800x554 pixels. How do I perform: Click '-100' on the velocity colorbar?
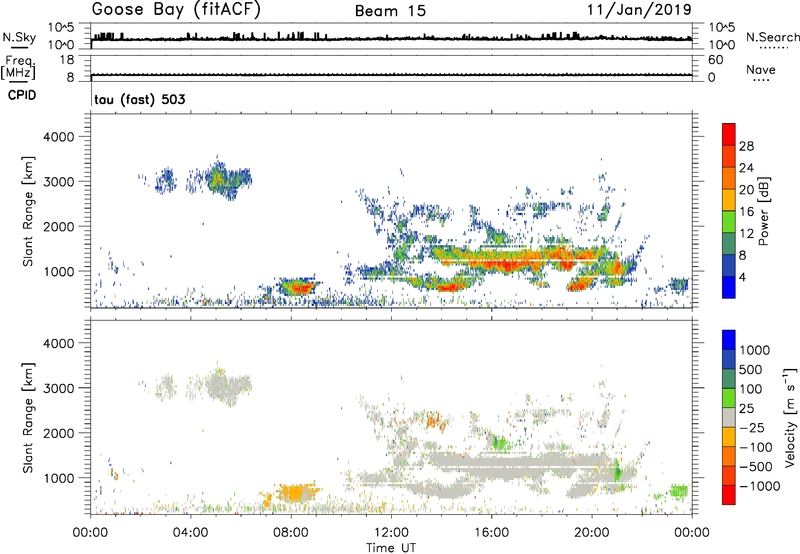coord(756,447)
